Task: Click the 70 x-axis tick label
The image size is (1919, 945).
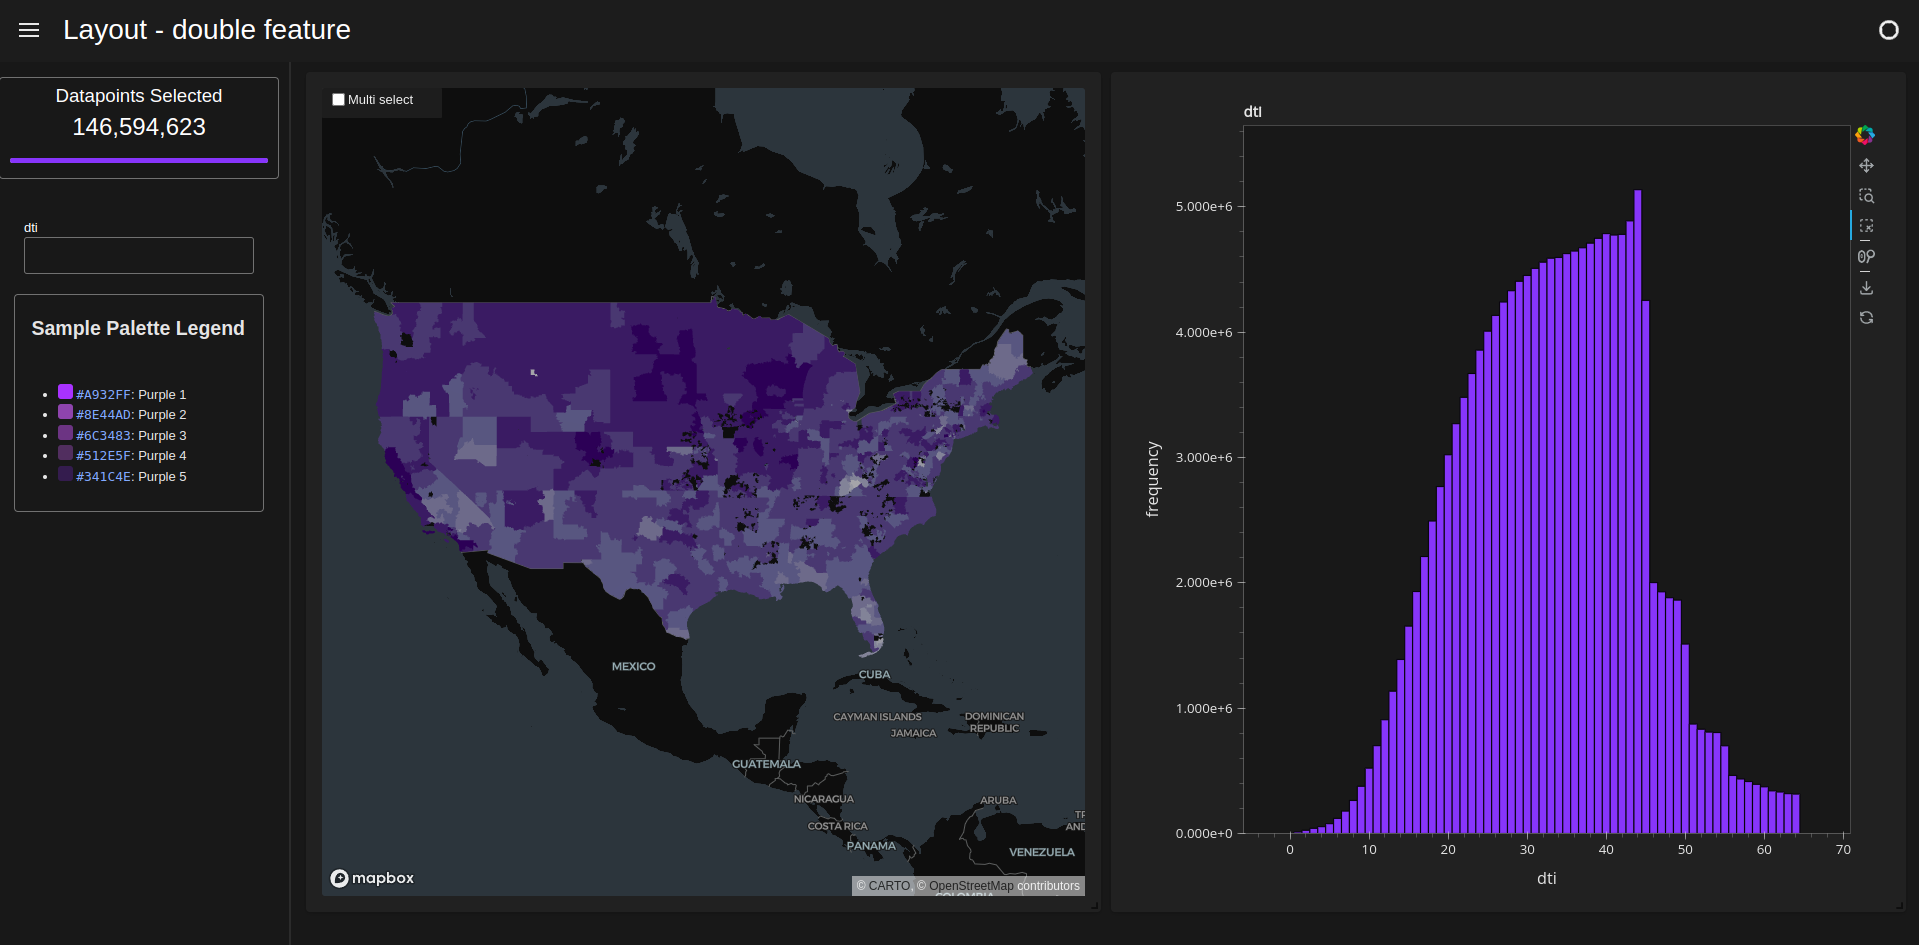Action: point(1843,850)
